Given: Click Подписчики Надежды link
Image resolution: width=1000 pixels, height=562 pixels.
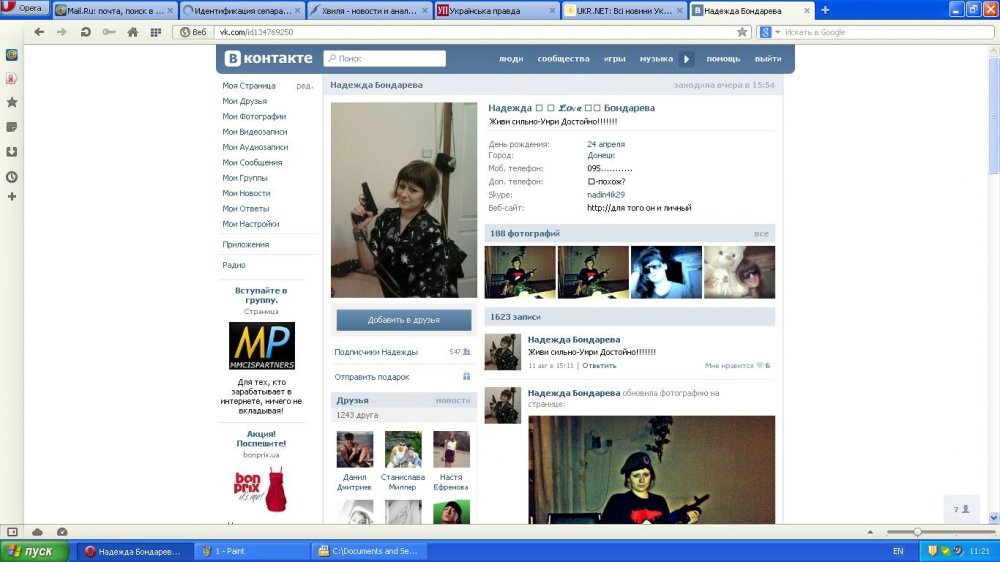Looking at the screenshot, I should [x=376, y=351].
